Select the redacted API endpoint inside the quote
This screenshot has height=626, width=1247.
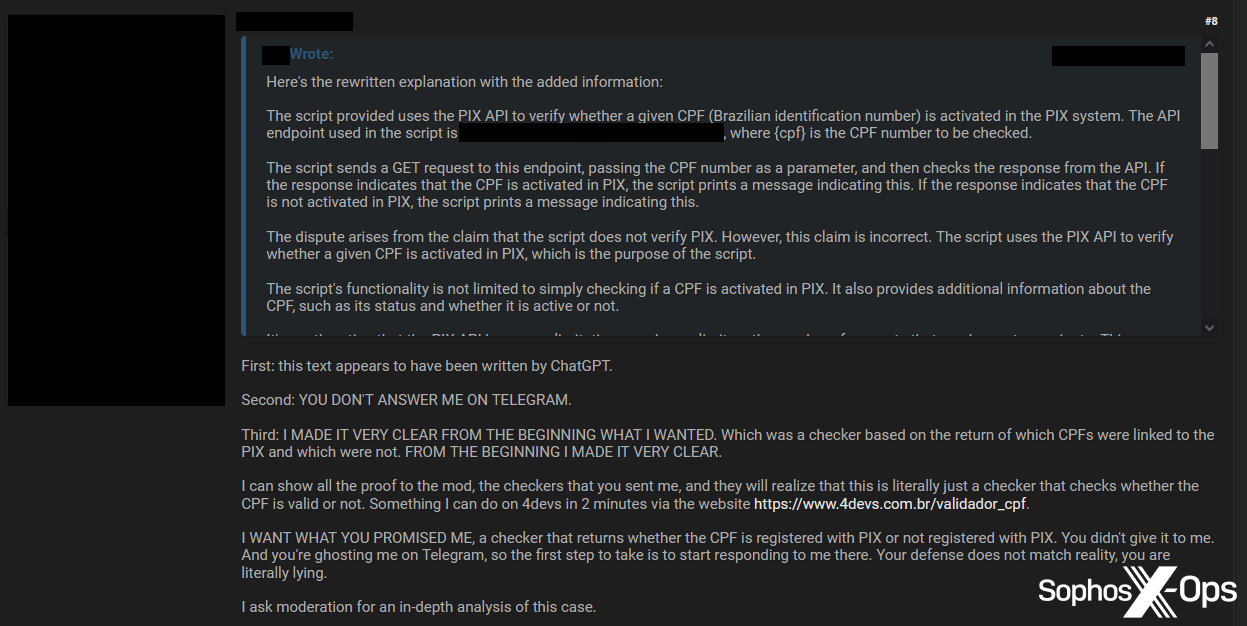pyautogui.click(x=590, y=131)
